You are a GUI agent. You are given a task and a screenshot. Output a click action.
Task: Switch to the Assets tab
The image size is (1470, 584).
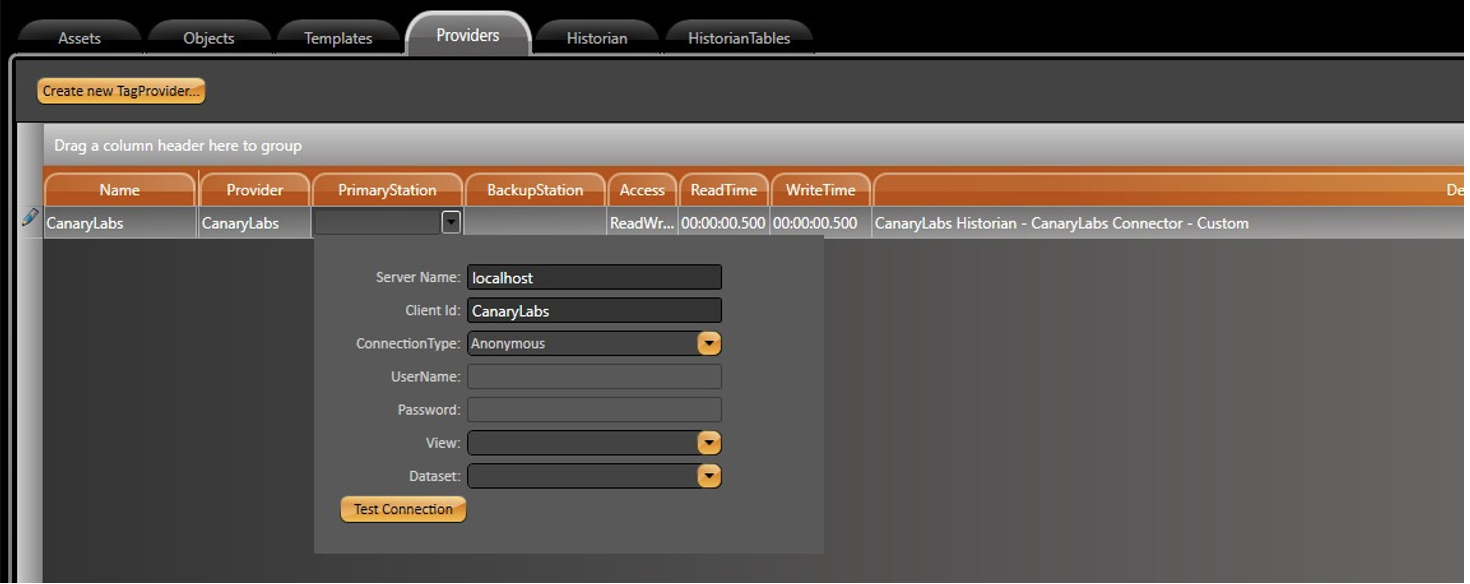(x=79, y=38)
